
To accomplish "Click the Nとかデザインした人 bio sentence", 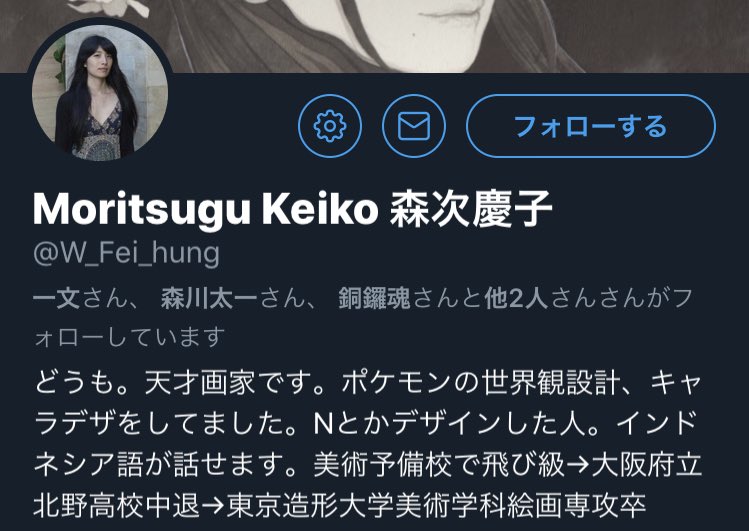I will coord(456,424).
